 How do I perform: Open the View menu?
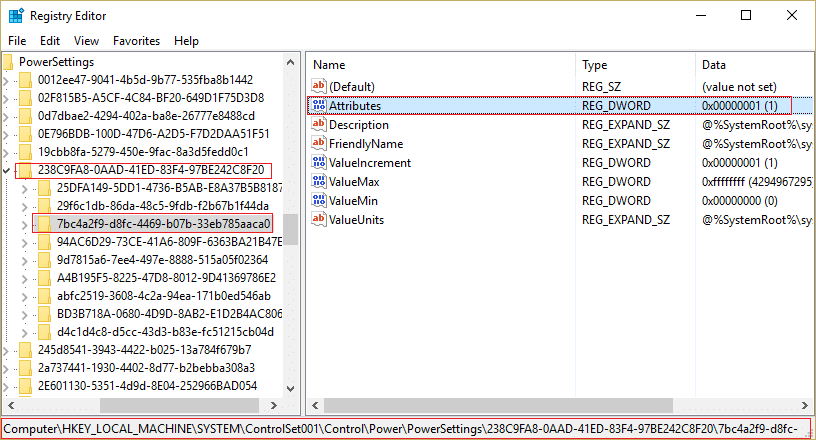(x=86, y=41)
